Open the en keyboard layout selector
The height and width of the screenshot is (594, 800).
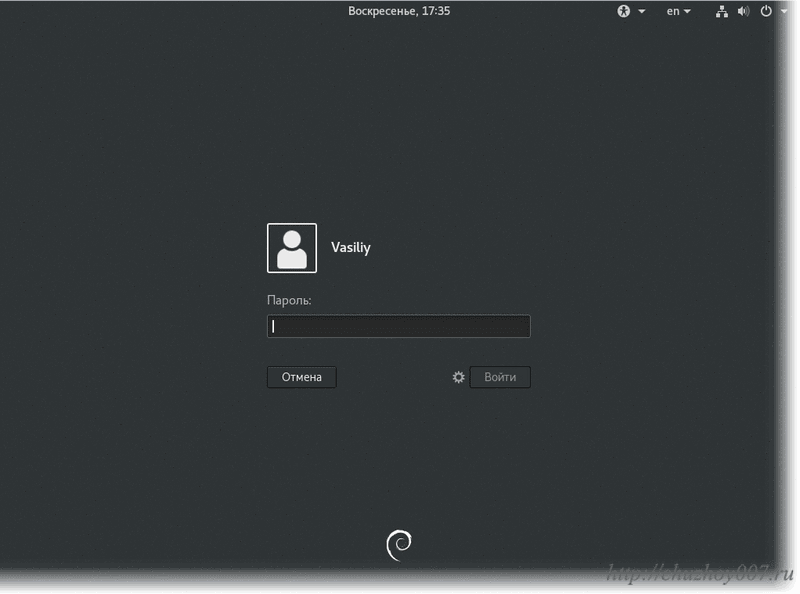(x=678, y=11)
